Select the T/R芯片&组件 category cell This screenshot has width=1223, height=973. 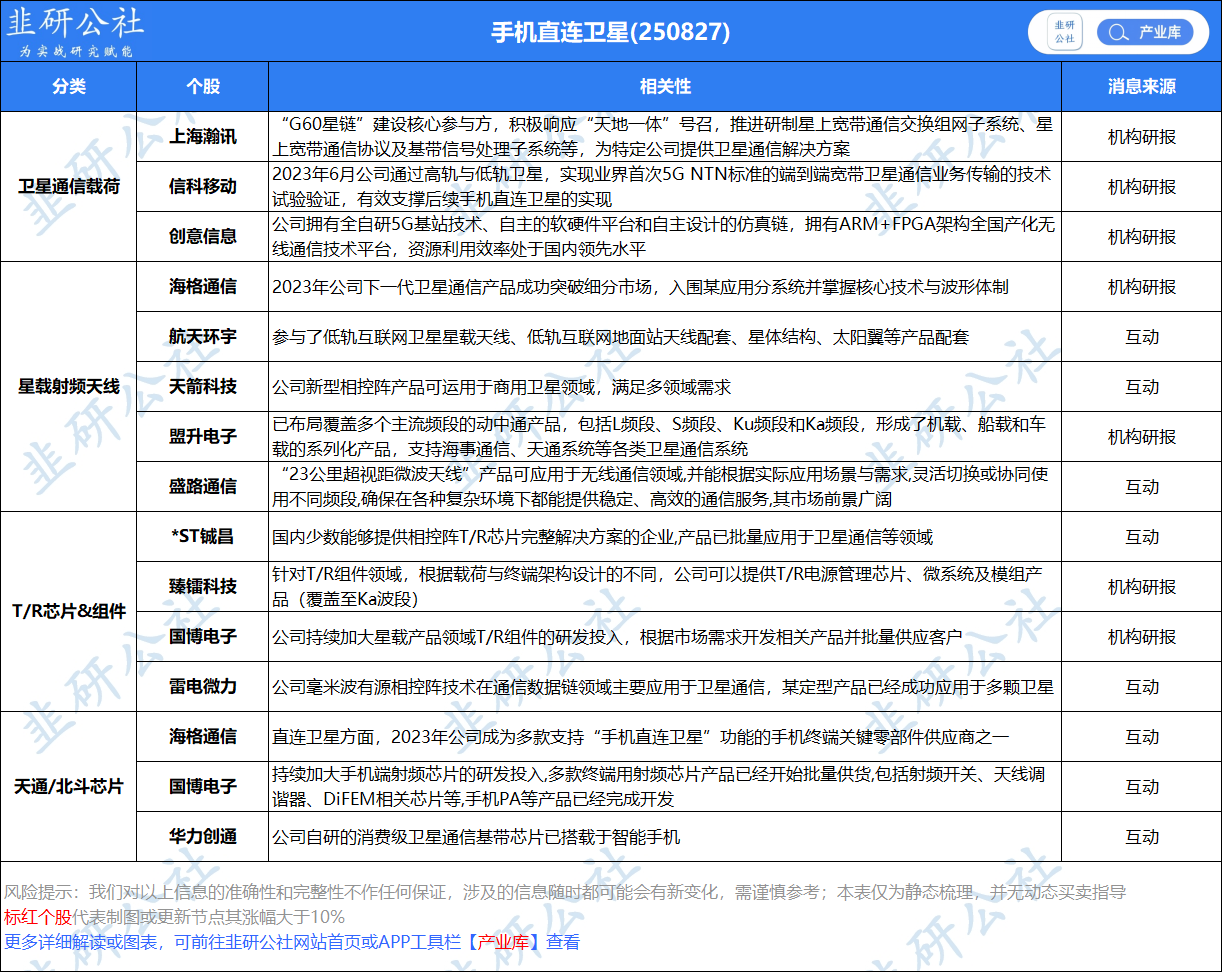68,612
